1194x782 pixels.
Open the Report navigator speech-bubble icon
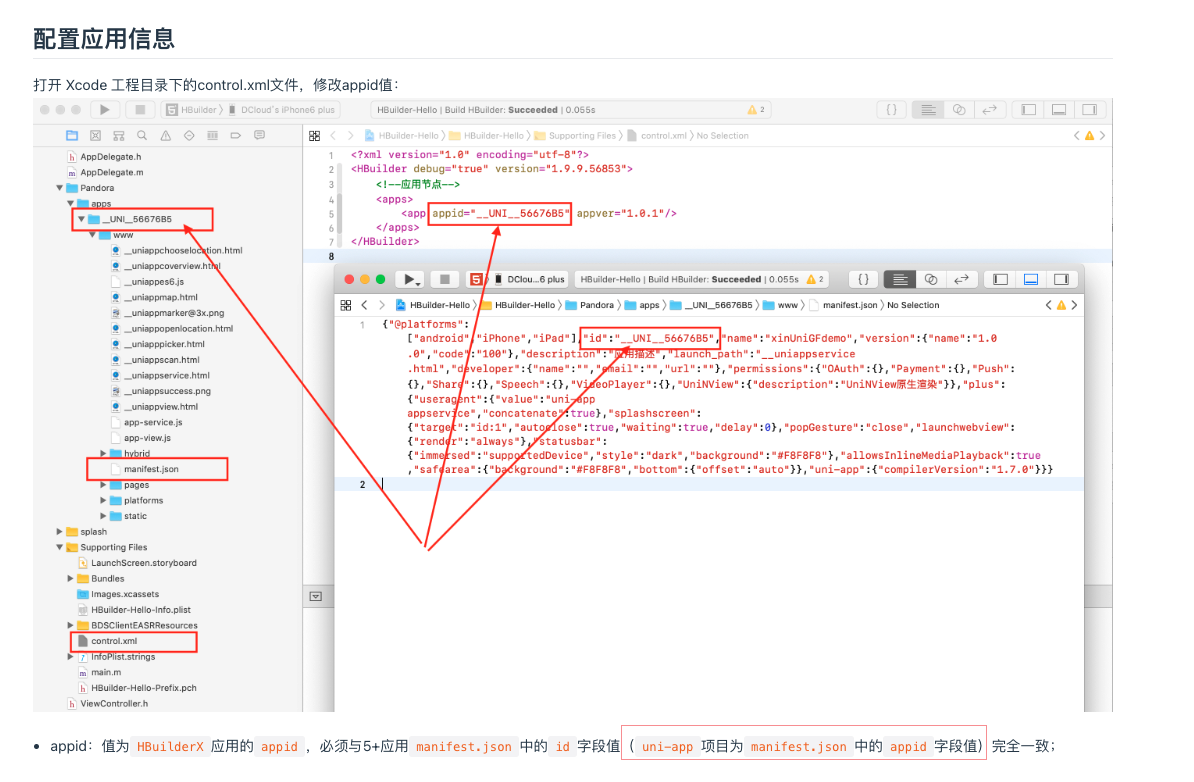click(x=259, y=135)
